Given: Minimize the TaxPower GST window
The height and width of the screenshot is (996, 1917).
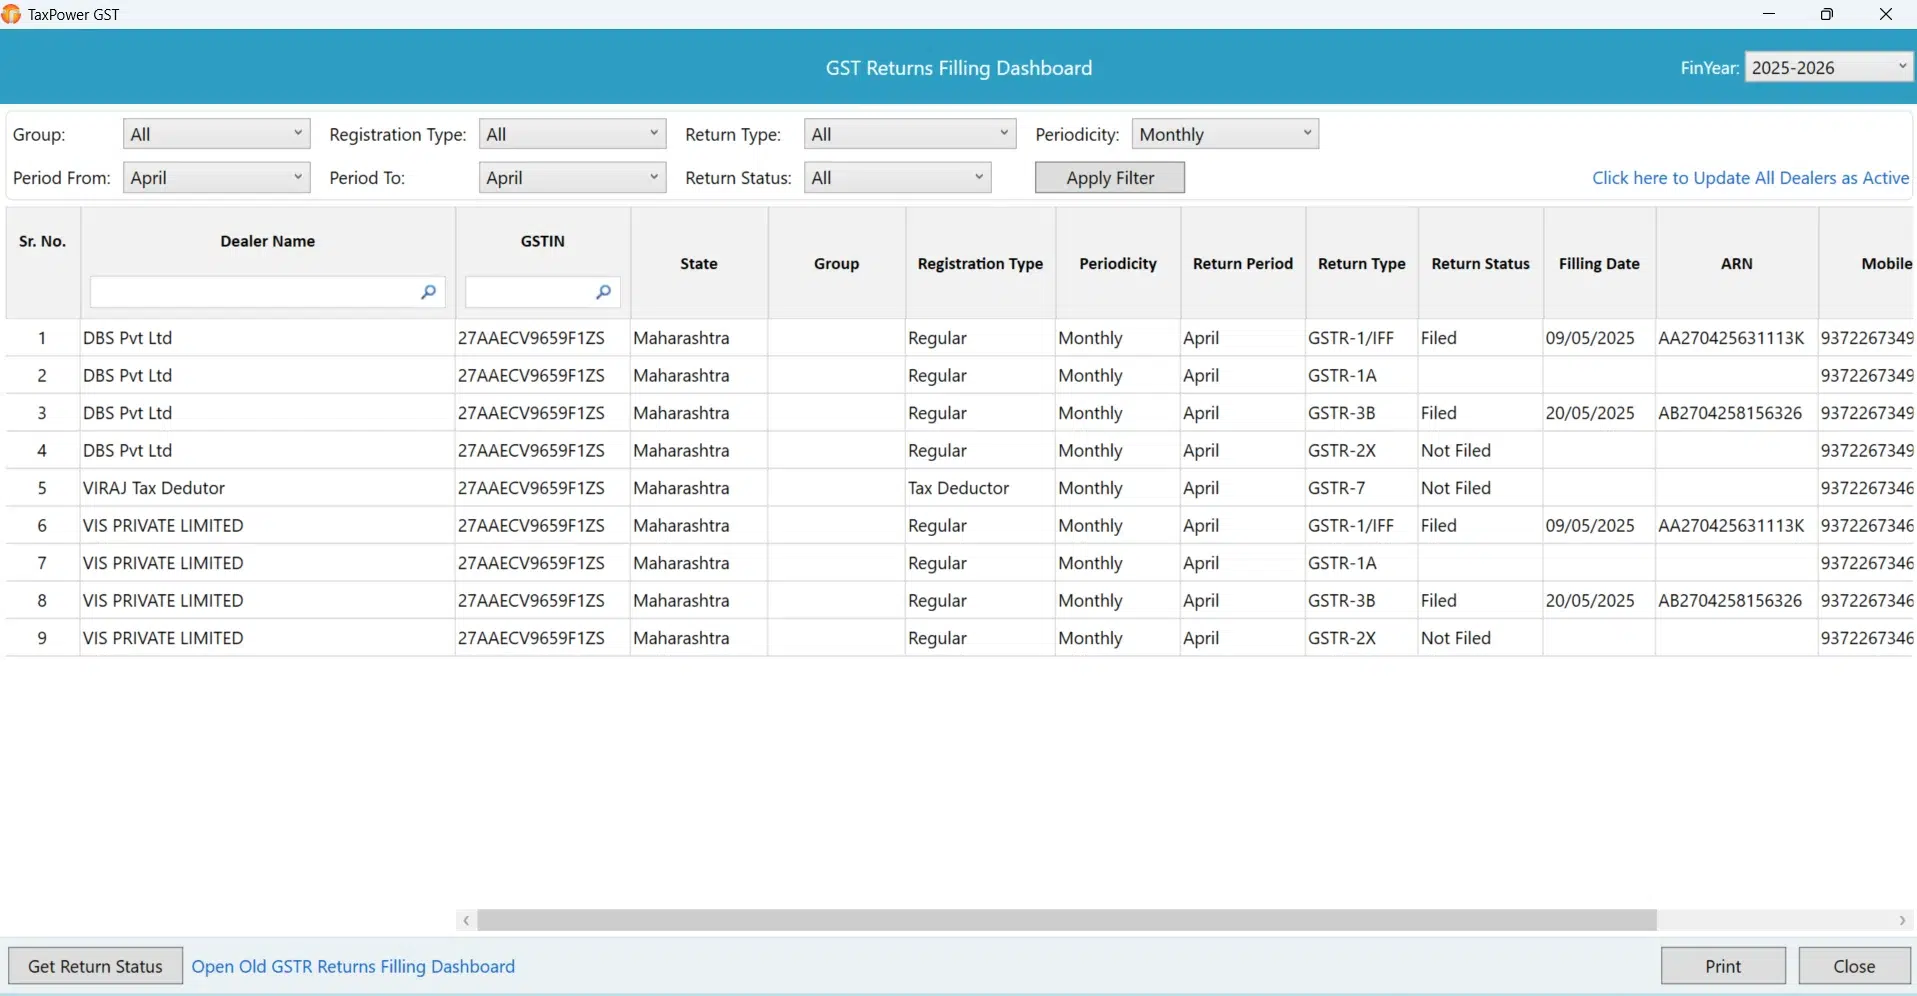Looking at the screenshot, I should 1769,14.
